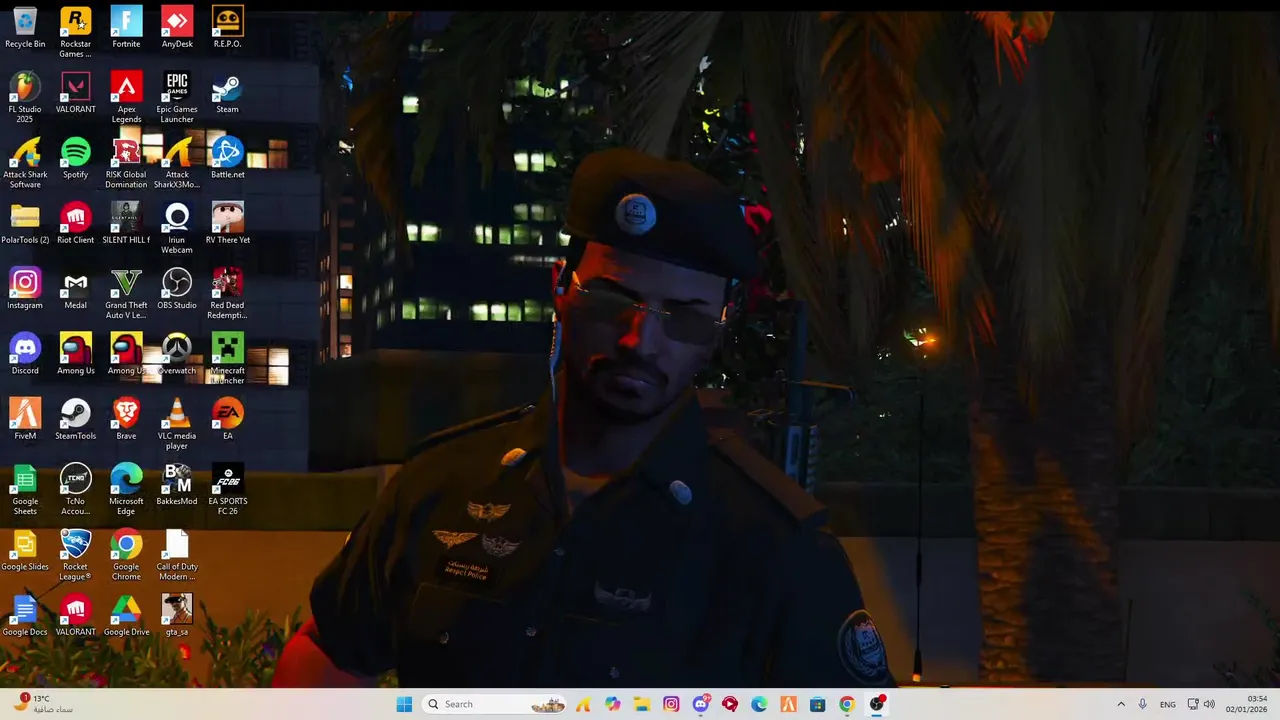Launch RISK Global Domination shortcut
1280x720 pixels.
(x=126, y=163)
